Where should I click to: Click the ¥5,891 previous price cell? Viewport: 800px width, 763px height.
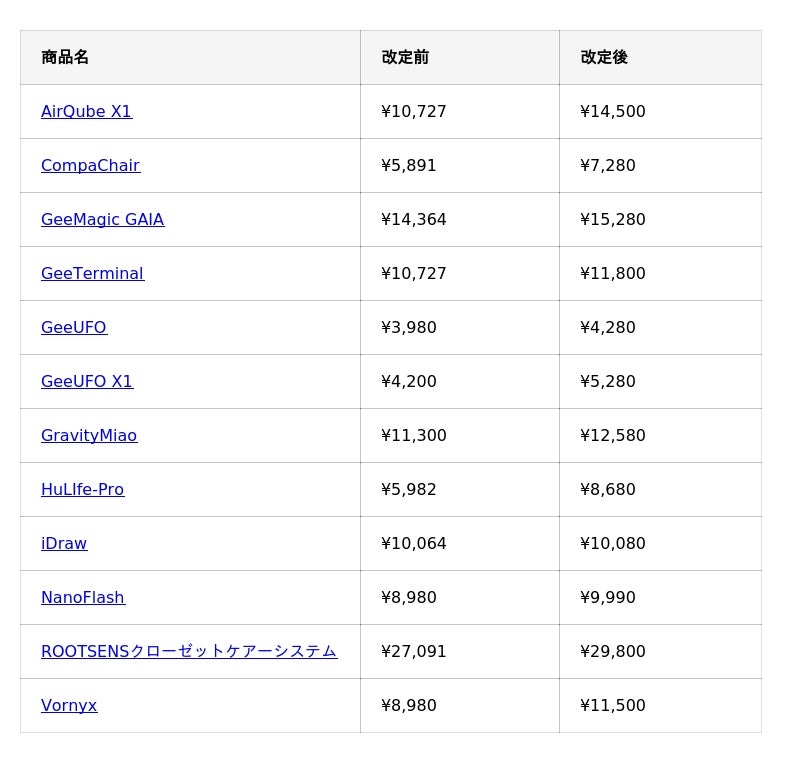click(408, 165)
